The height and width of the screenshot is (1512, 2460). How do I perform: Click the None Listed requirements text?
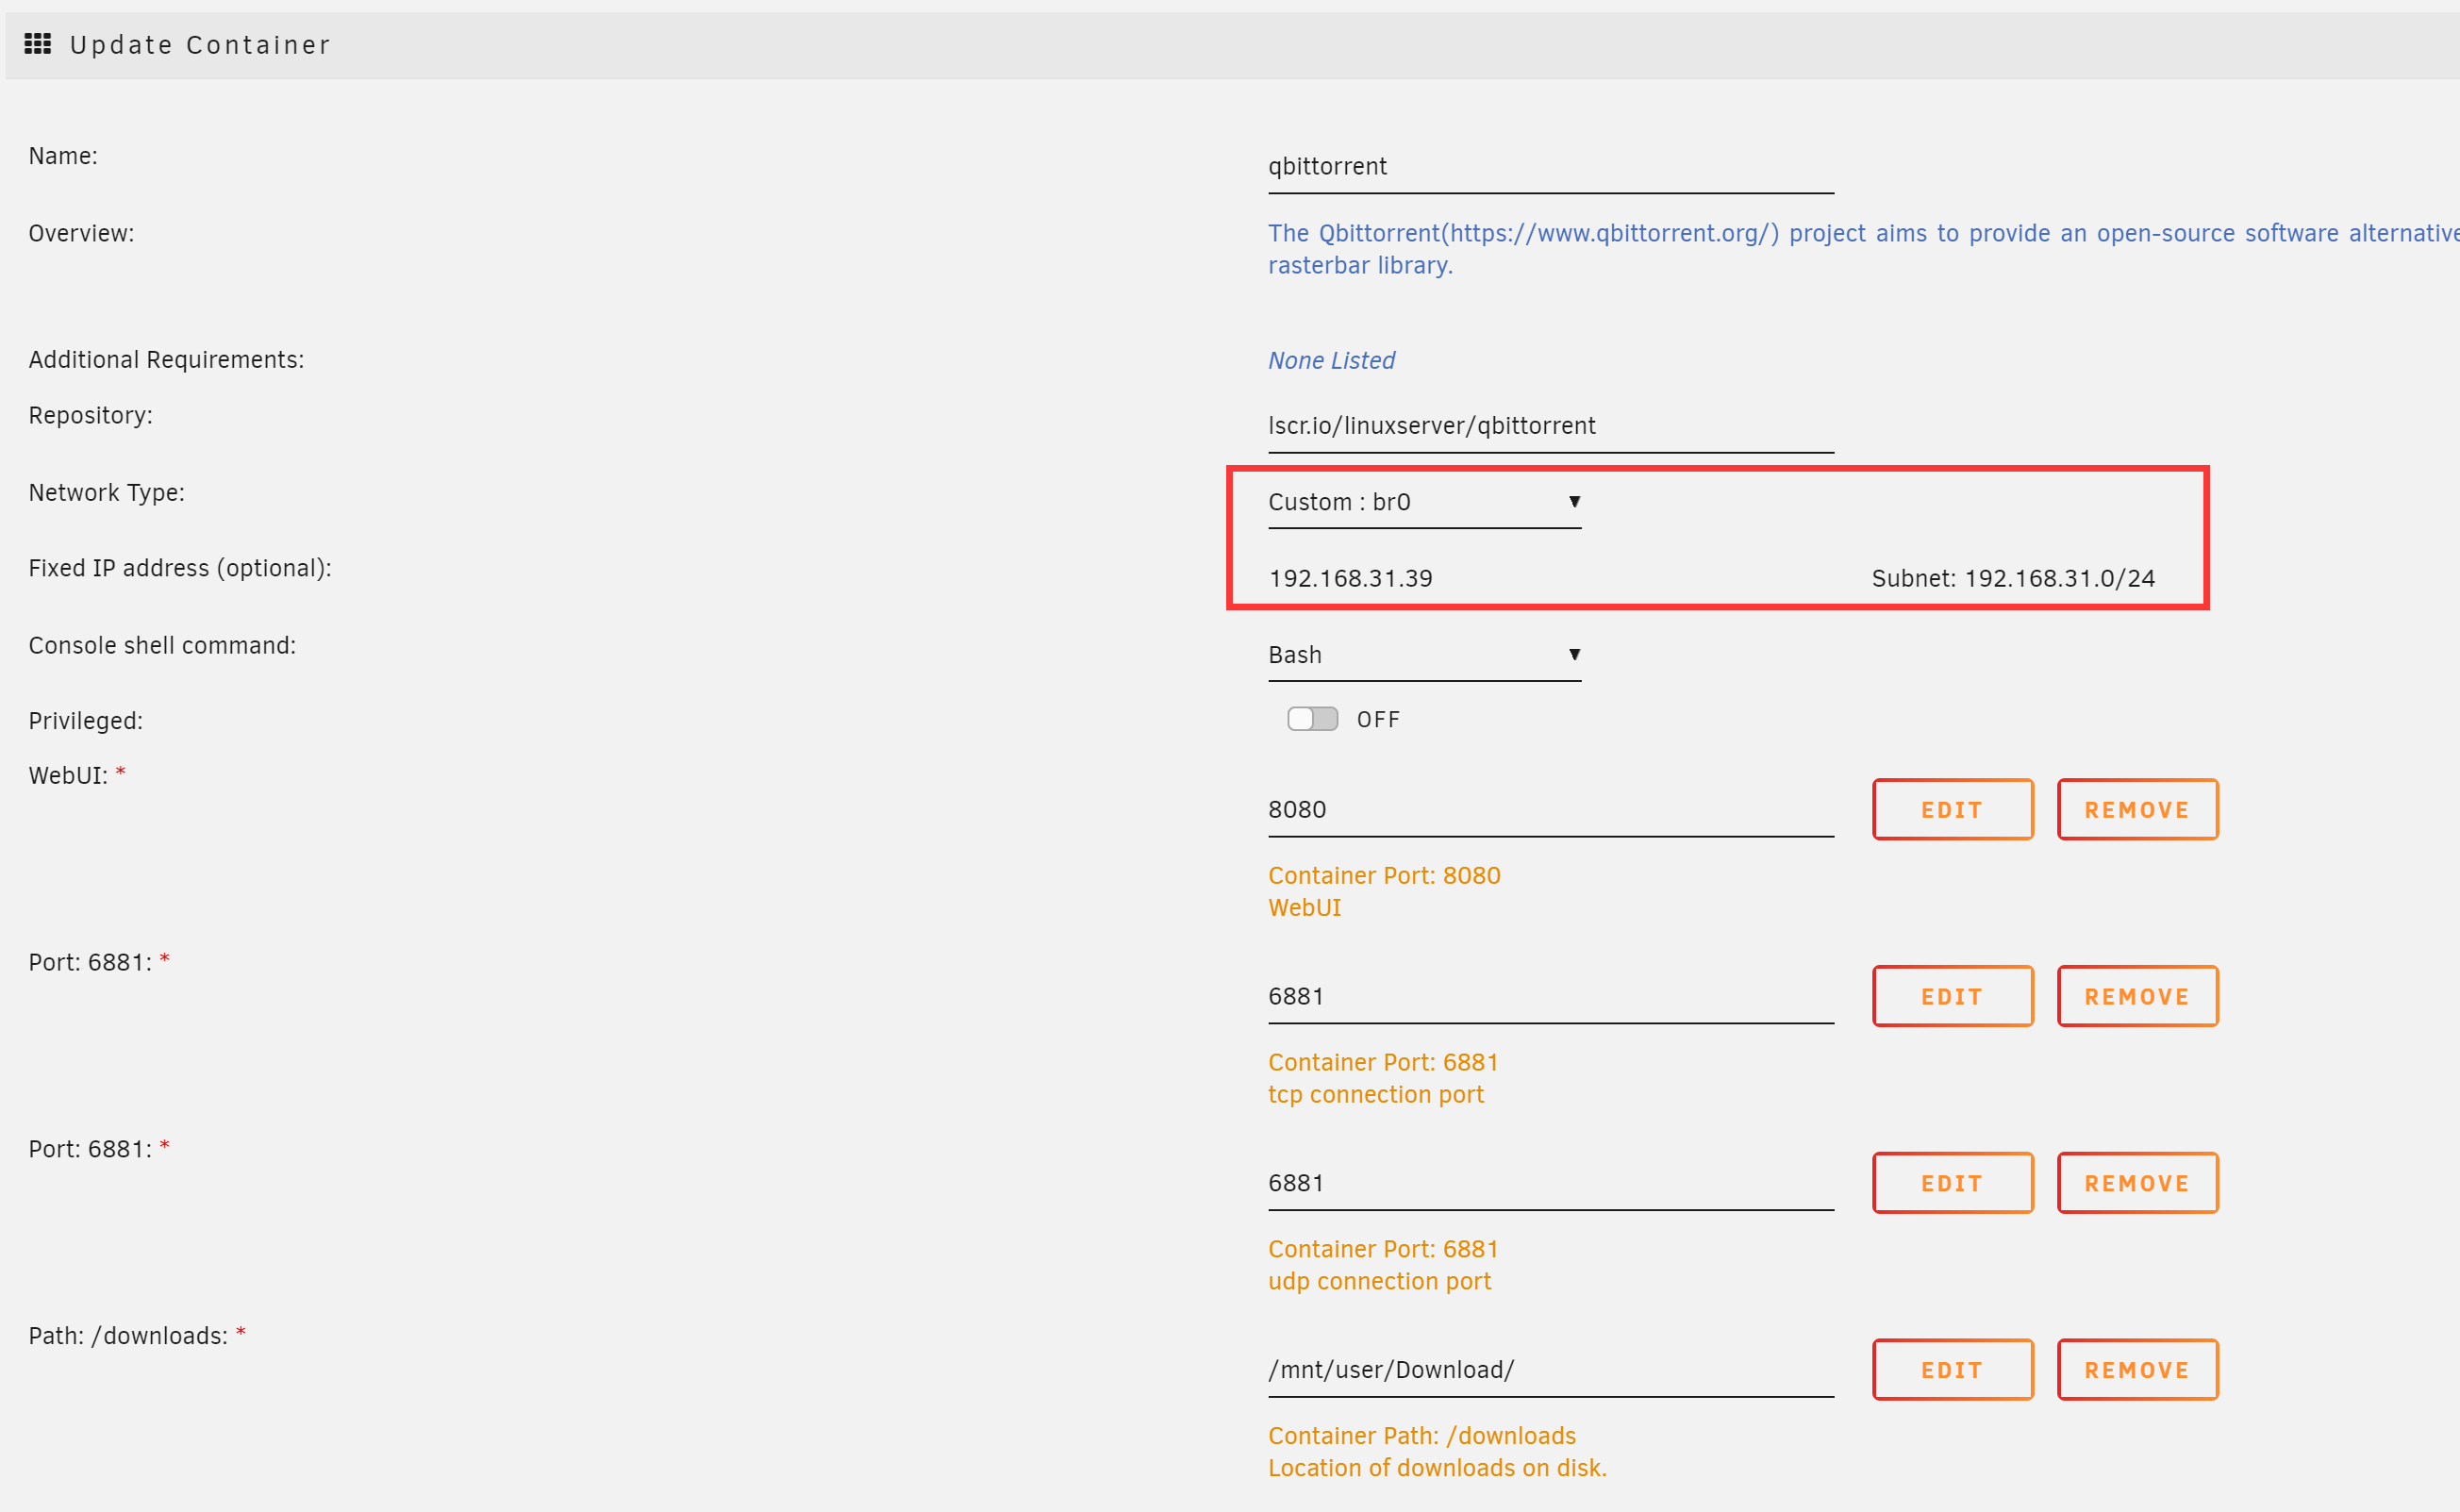[1330, 361]
